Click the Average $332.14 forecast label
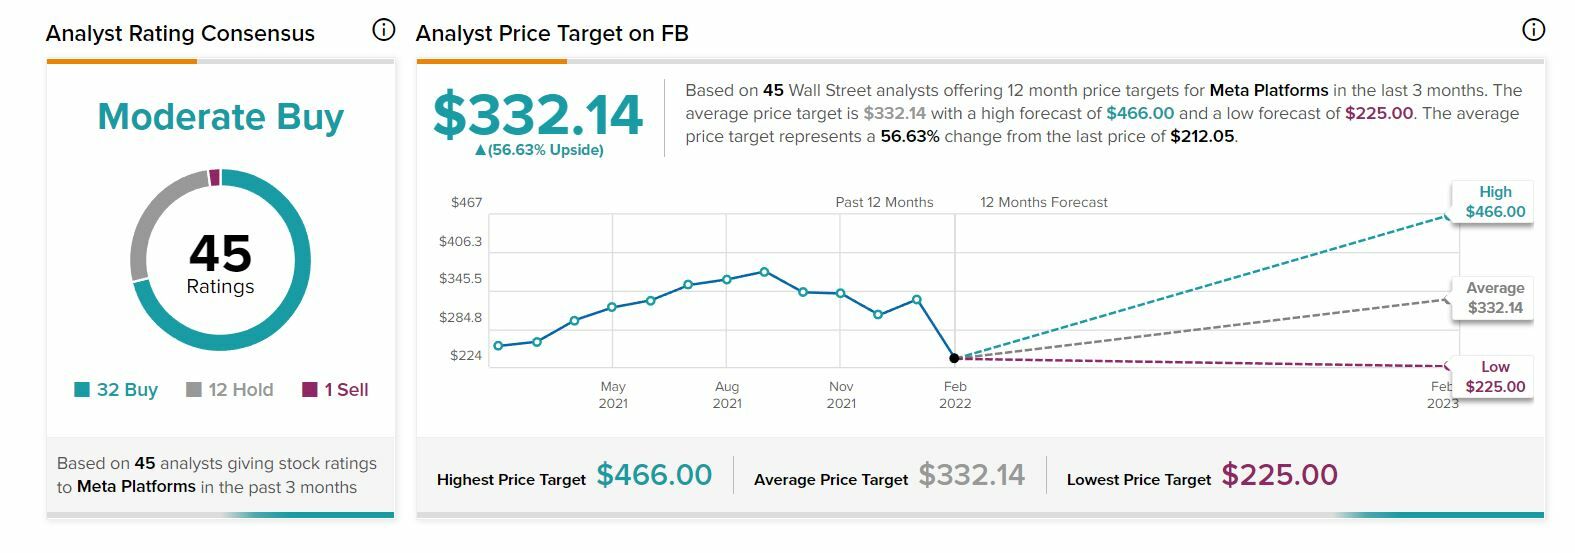This screenshot has height=553, width=1575. 1494,298
